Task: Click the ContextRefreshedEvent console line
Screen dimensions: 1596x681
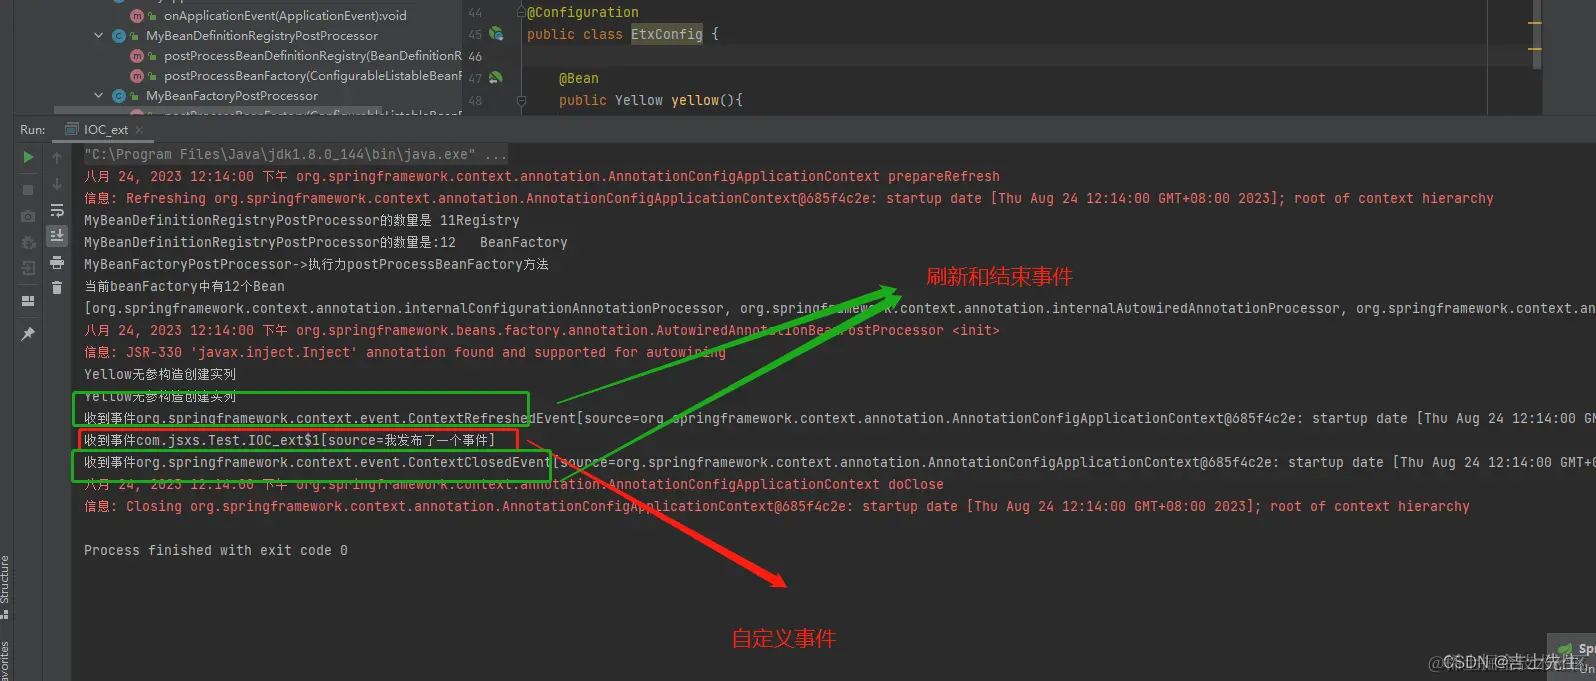Action: [x=840, y=418]
